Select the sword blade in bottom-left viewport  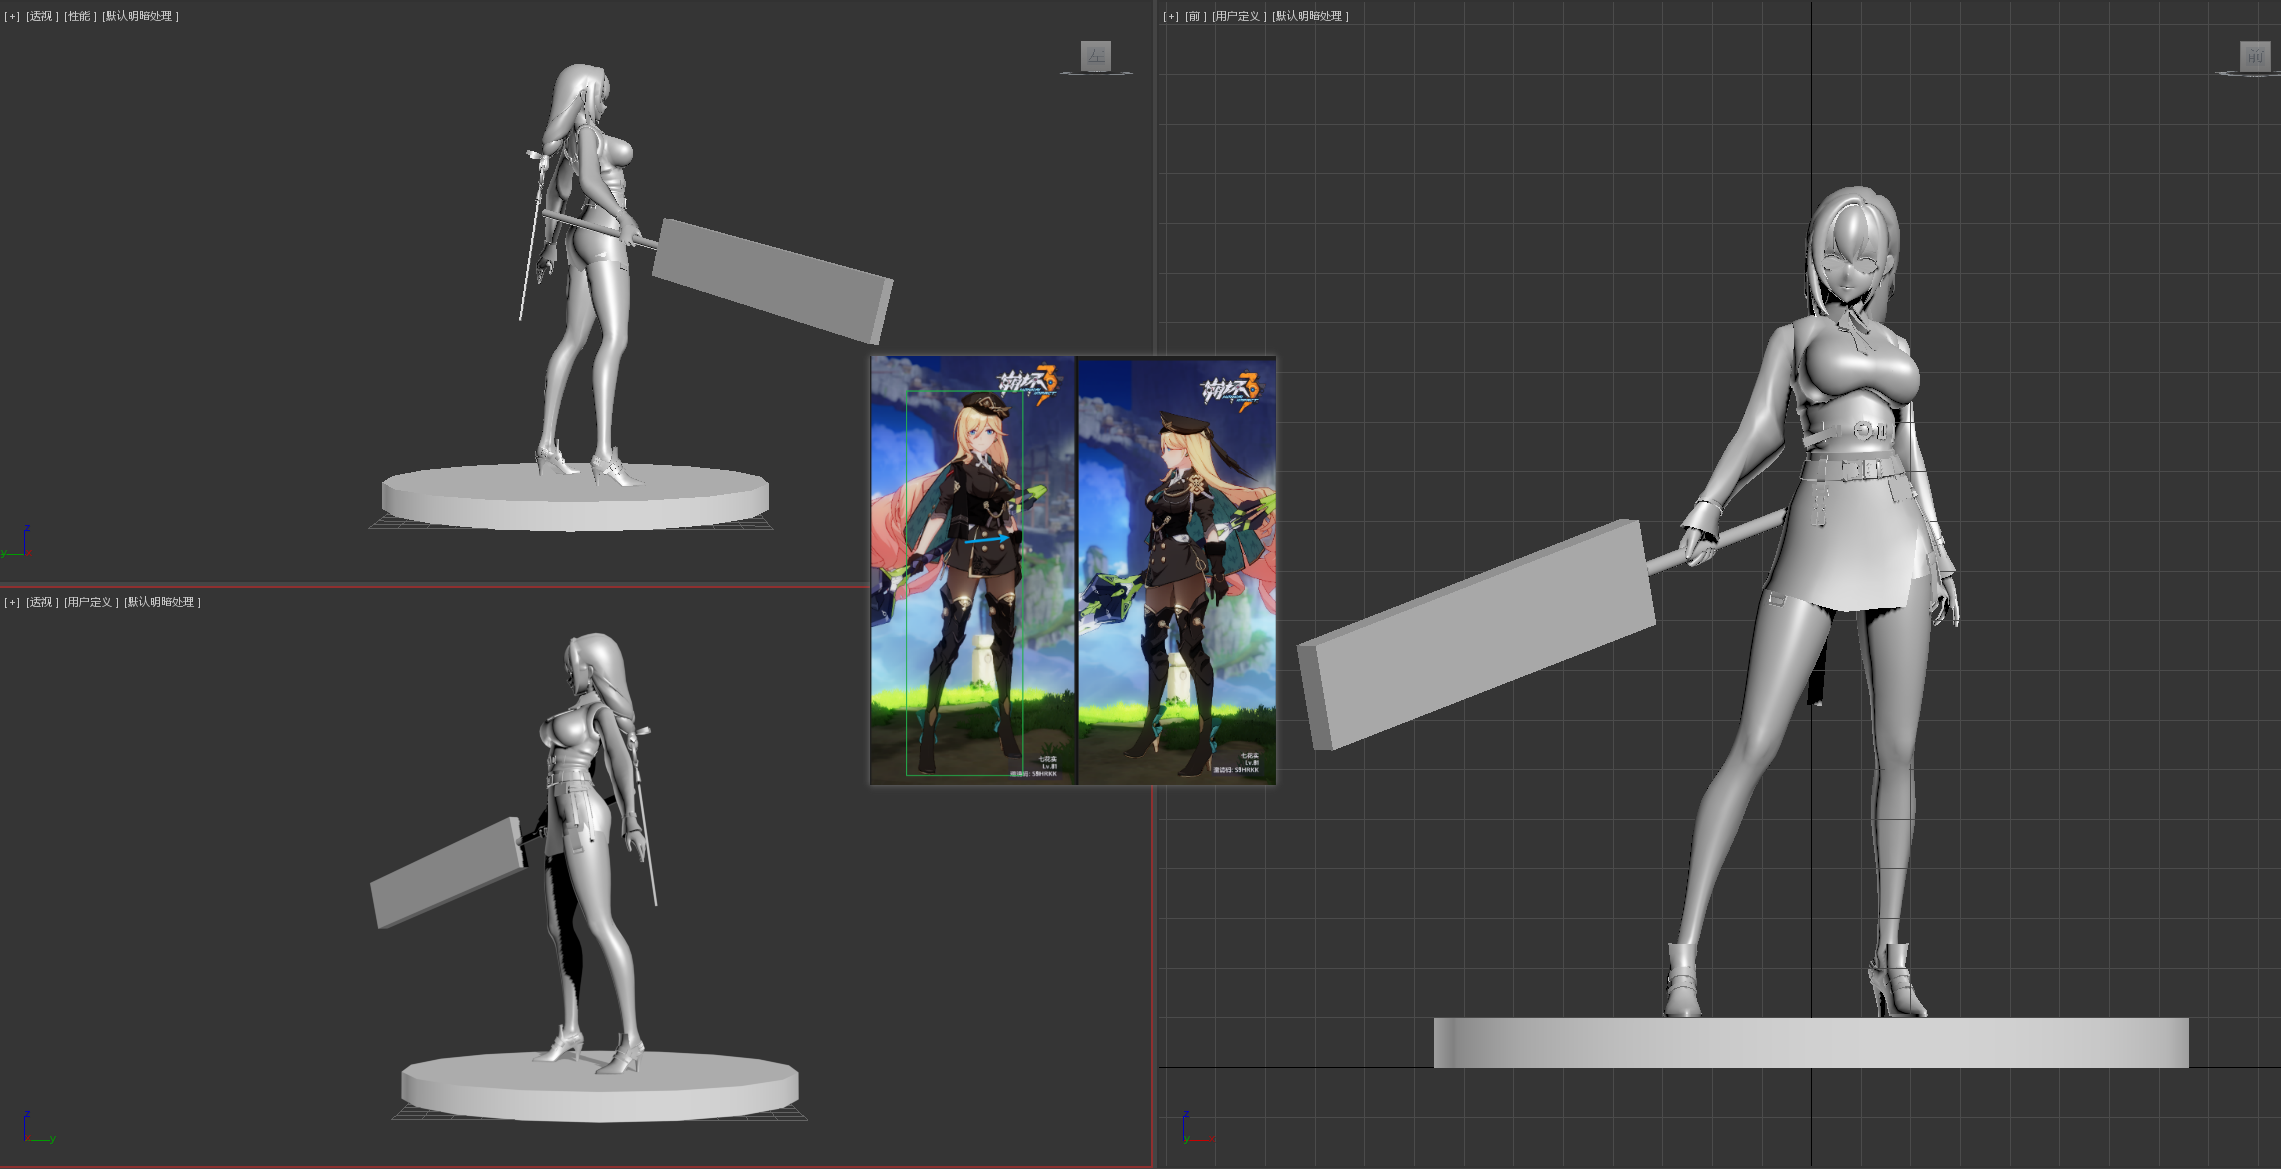click(x=447, y=872)
